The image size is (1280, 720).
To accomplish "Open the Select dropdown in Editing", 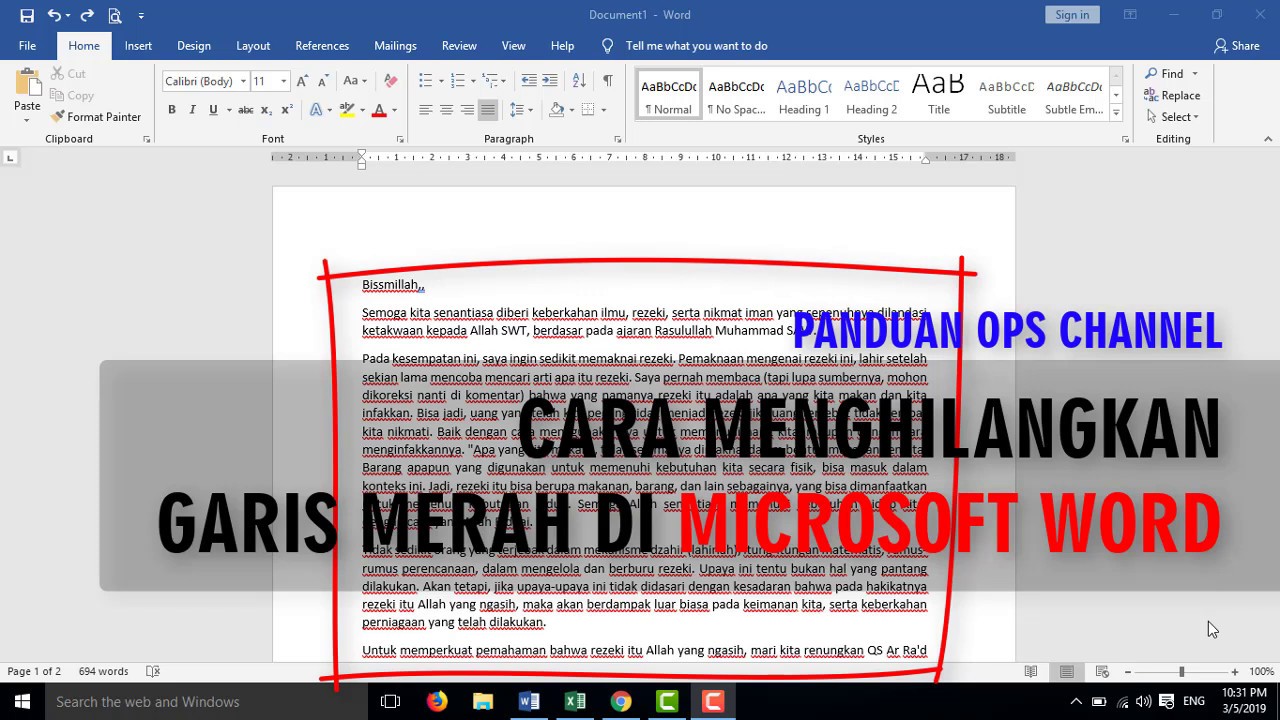I will [1172, 117].
